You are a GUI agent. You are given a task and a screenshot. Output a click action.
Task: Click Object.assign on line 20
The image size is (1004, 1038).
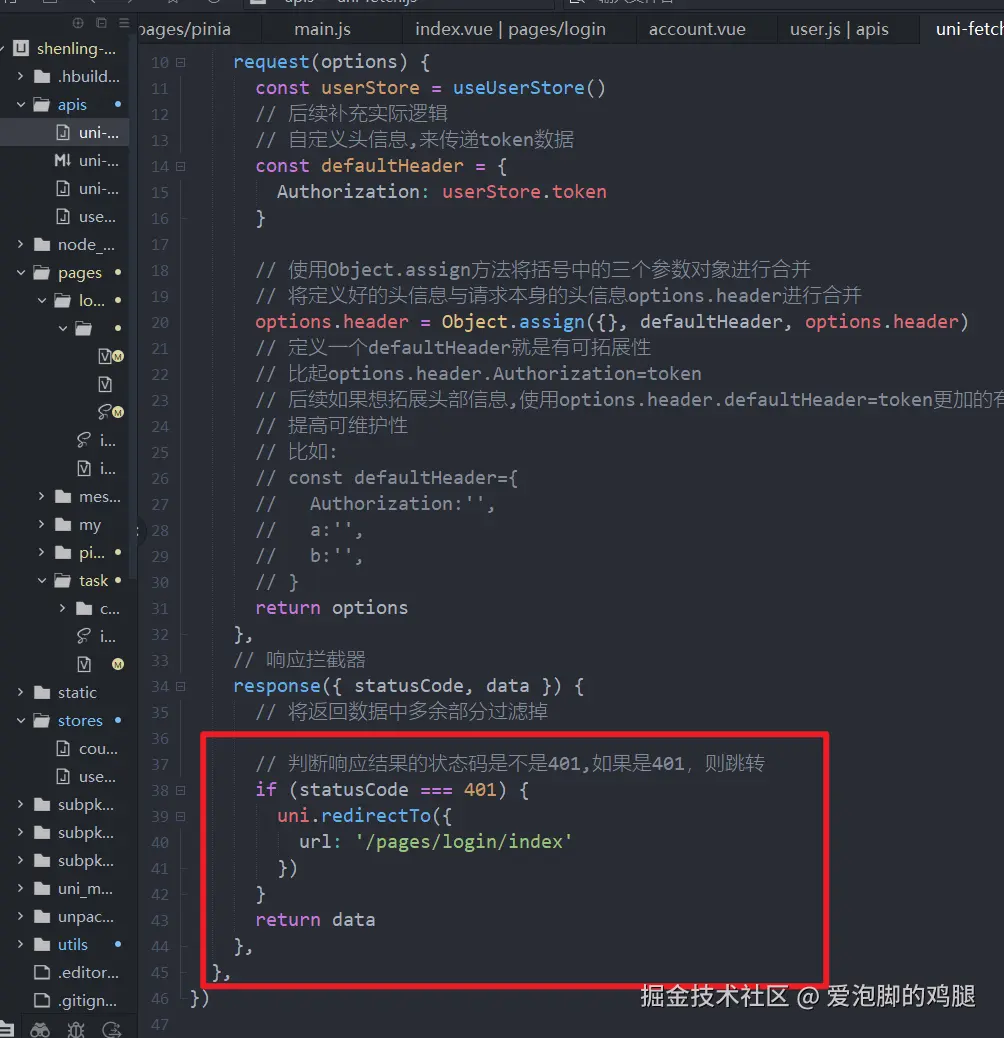pyautogui.click(x=513, y=322)
